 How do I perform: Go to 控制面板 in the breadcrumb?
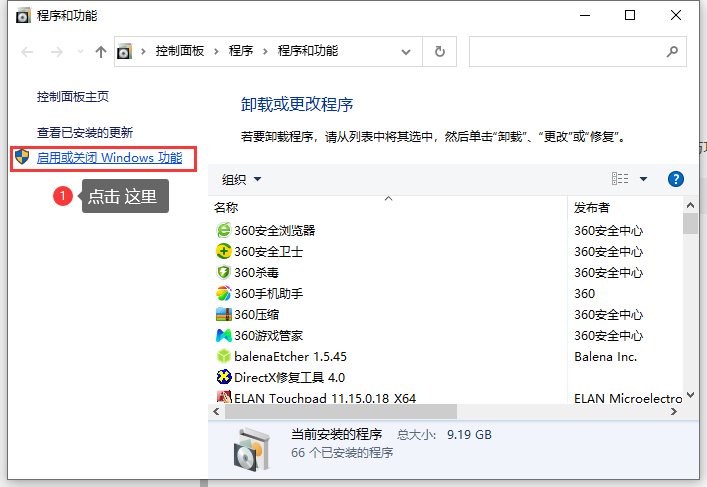coord(180,51)
